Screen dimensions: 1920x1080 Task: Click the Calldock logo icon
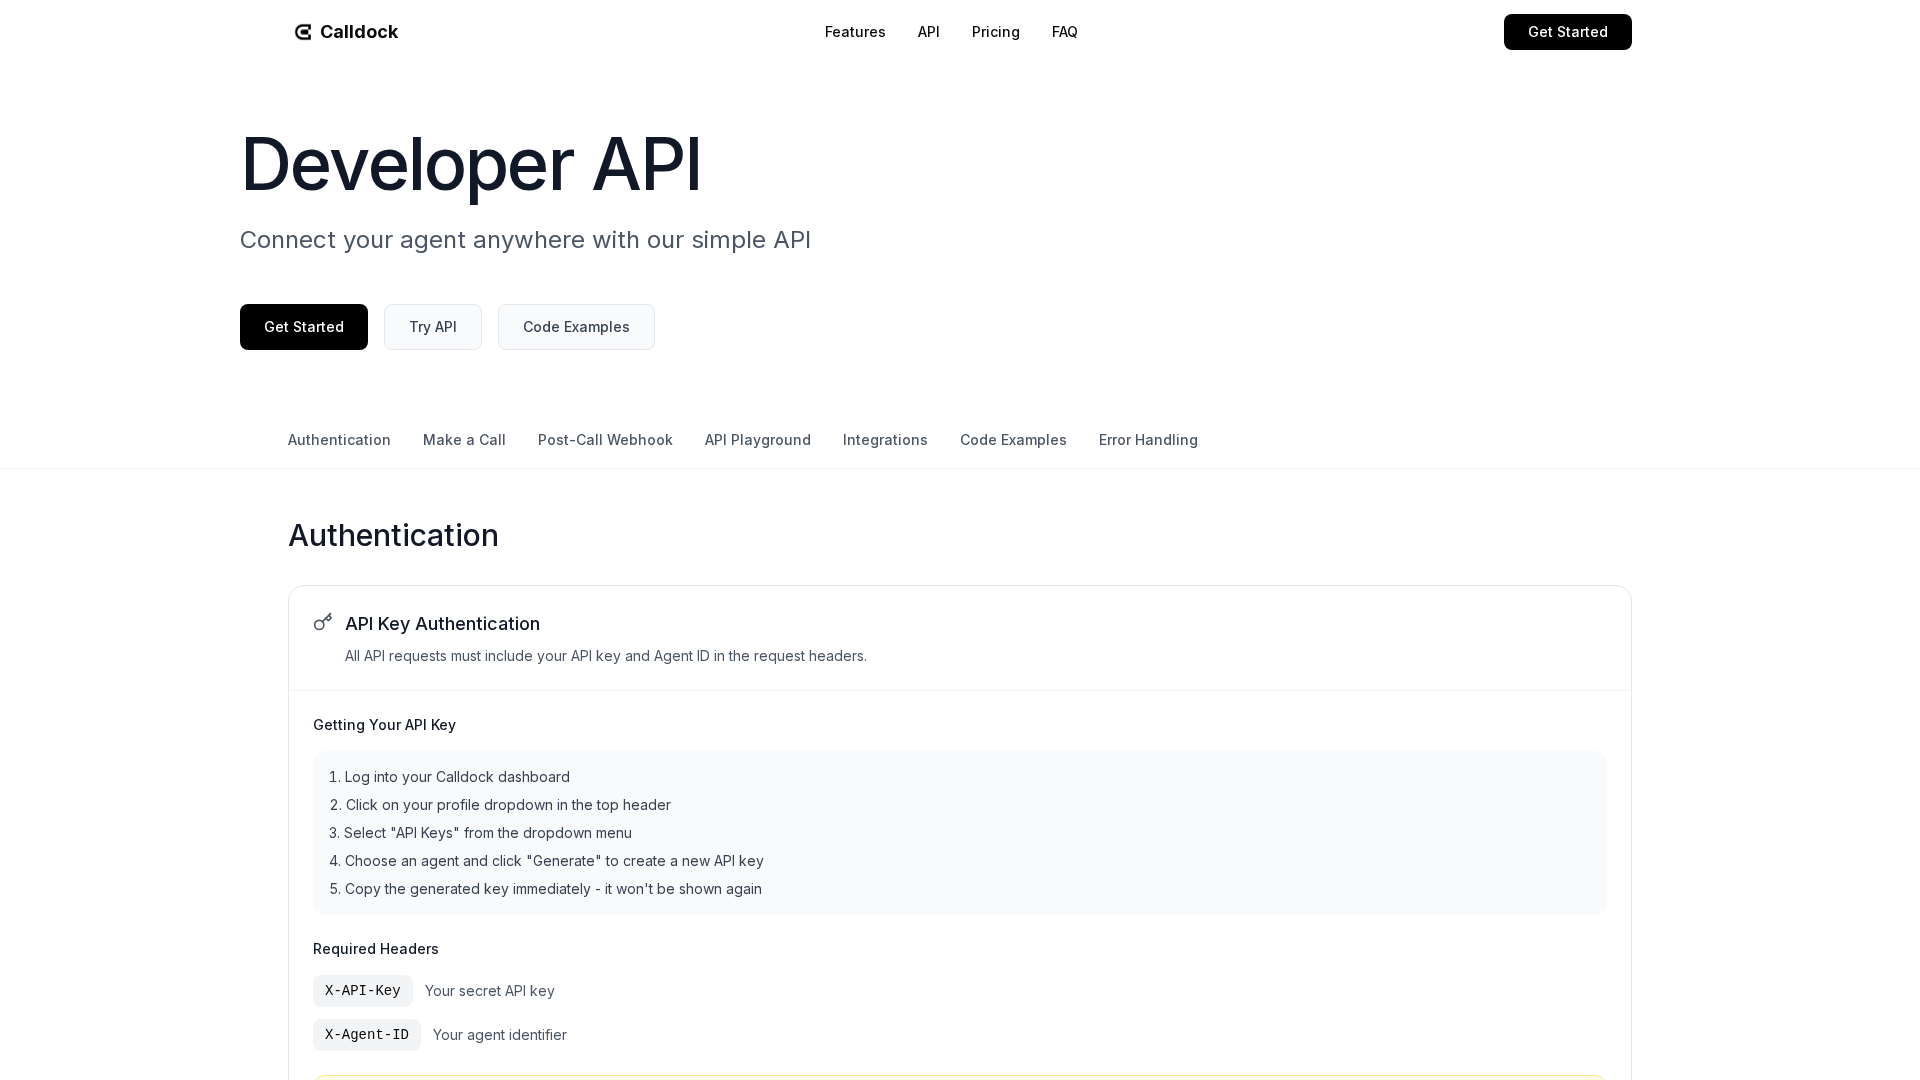click(303, 32)
